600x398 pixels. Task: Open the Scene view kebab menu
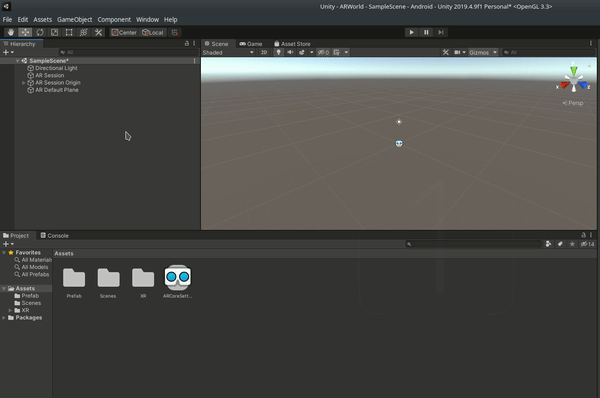(590, 44)
